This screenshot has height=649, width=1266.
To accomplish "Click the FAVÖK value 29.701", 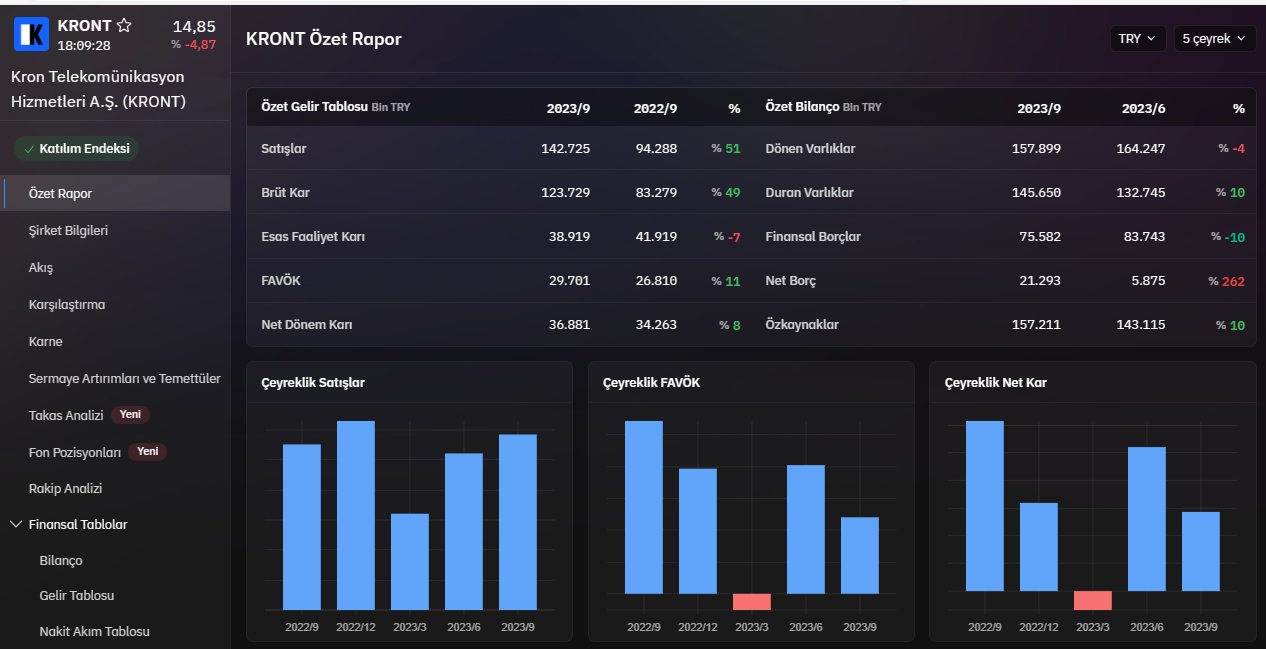I will point(569,281).
